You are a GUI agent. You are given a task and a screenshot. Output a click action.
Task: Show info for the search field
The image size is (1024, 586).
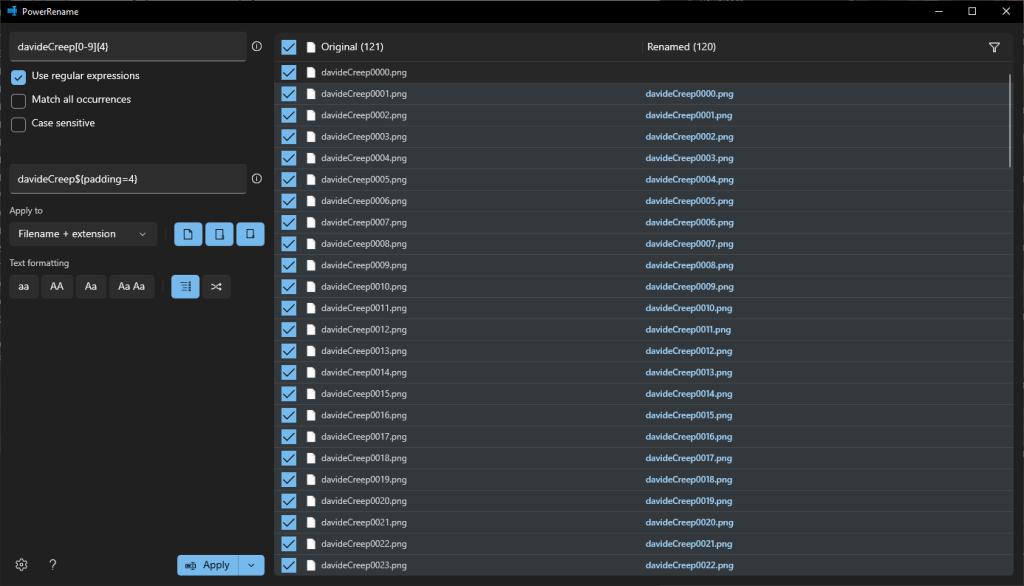pos(257,46)
